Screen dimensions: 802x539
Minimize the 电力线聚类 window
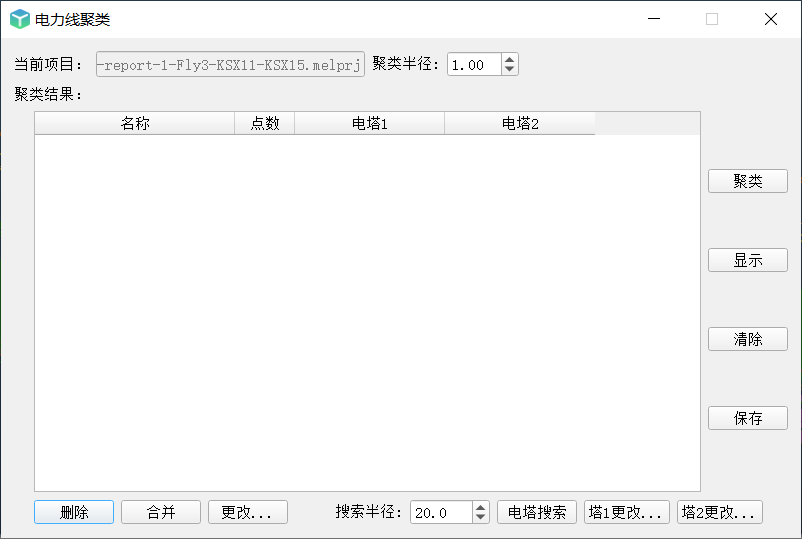pos(654,19)
